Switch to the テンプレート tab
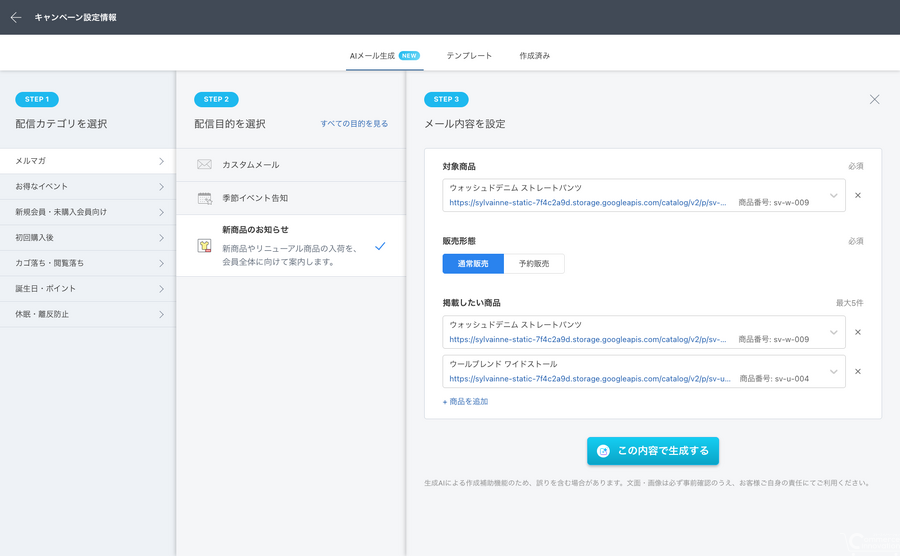The width and height of the screenshot is (900, 556). pos(469,56)
